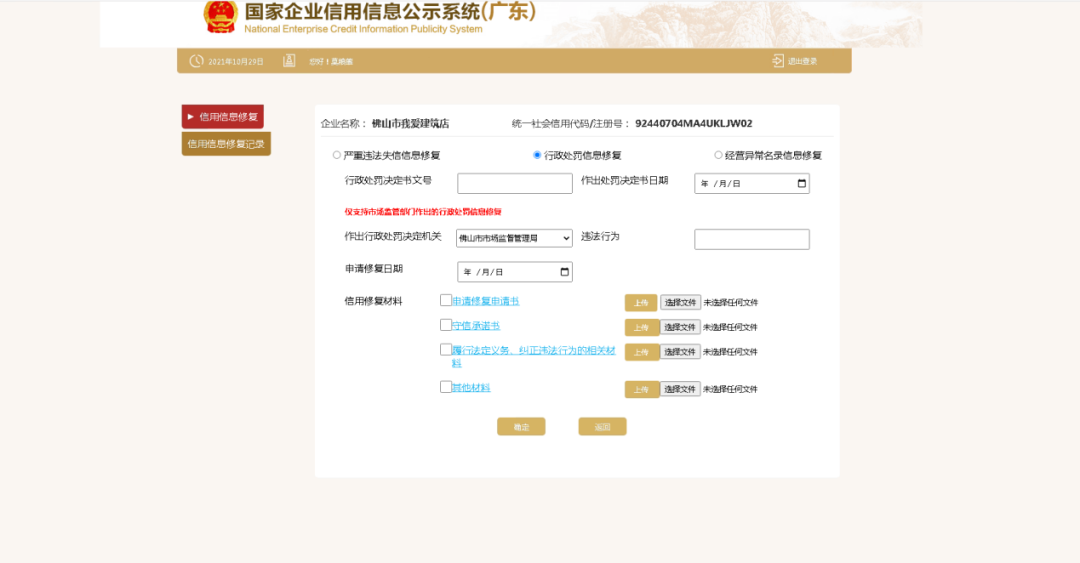Click 上传 button for 其他材料
Screen dimensions: 1080x563
coord(641,389)
